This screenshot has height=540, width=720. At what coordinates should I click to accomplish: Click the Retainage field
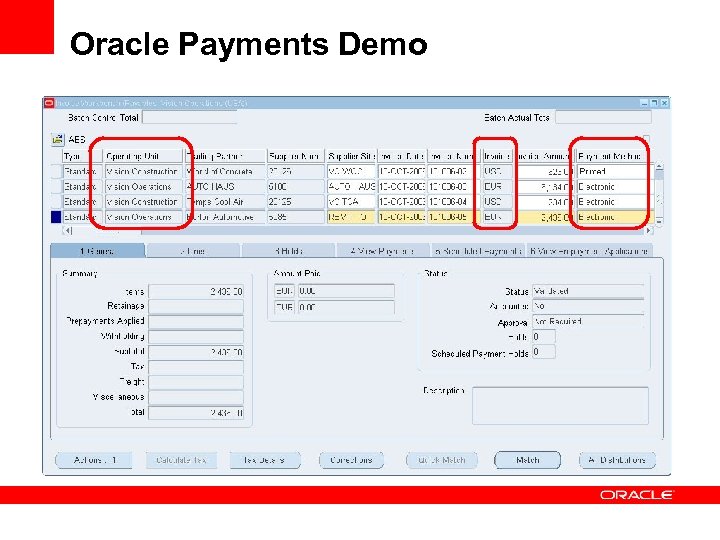point(196,306)
